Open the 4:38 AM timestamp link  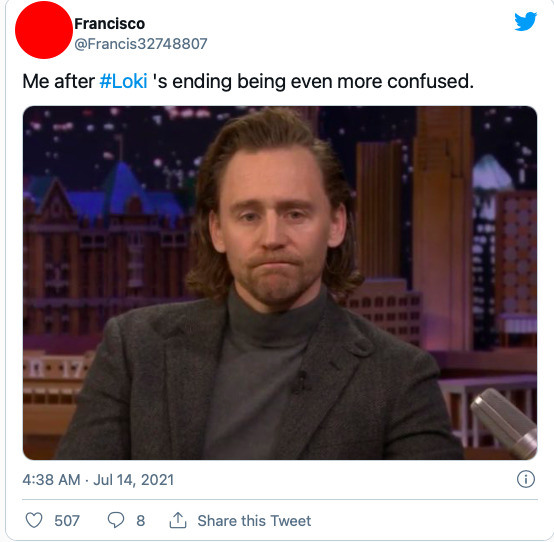(51, 480)
